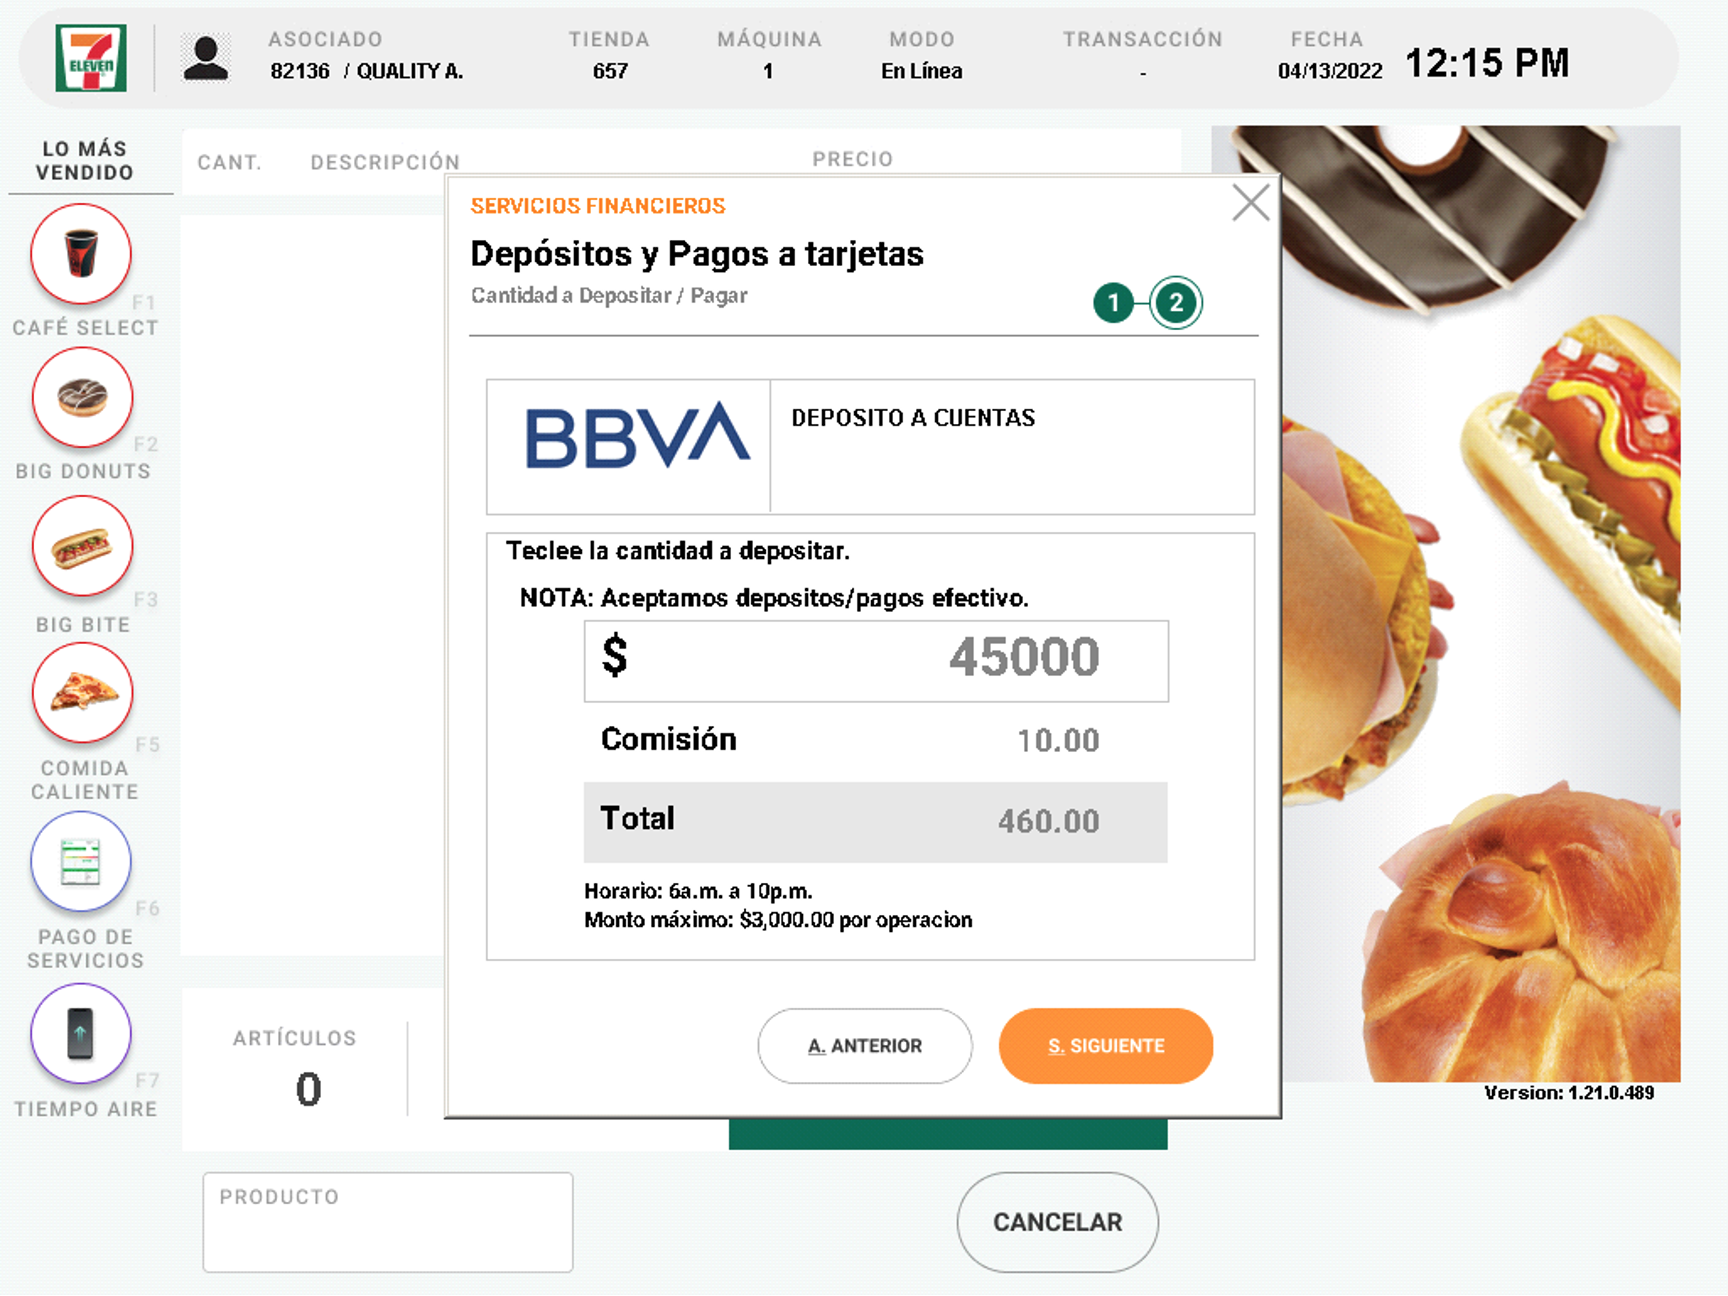Choose the Big Bite hot dog icon
The width and height of the screenshot is (1728, 1296).
pyautogui.click(x=82, y=546)
